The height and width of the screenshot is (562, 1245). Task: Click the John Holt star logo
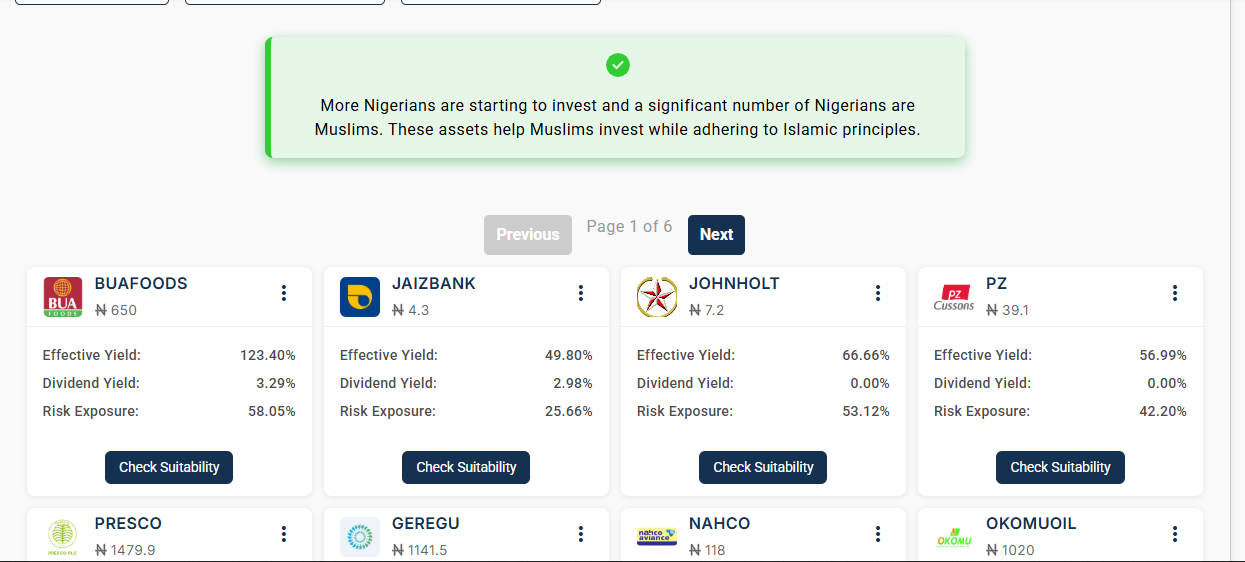[657, 297]
